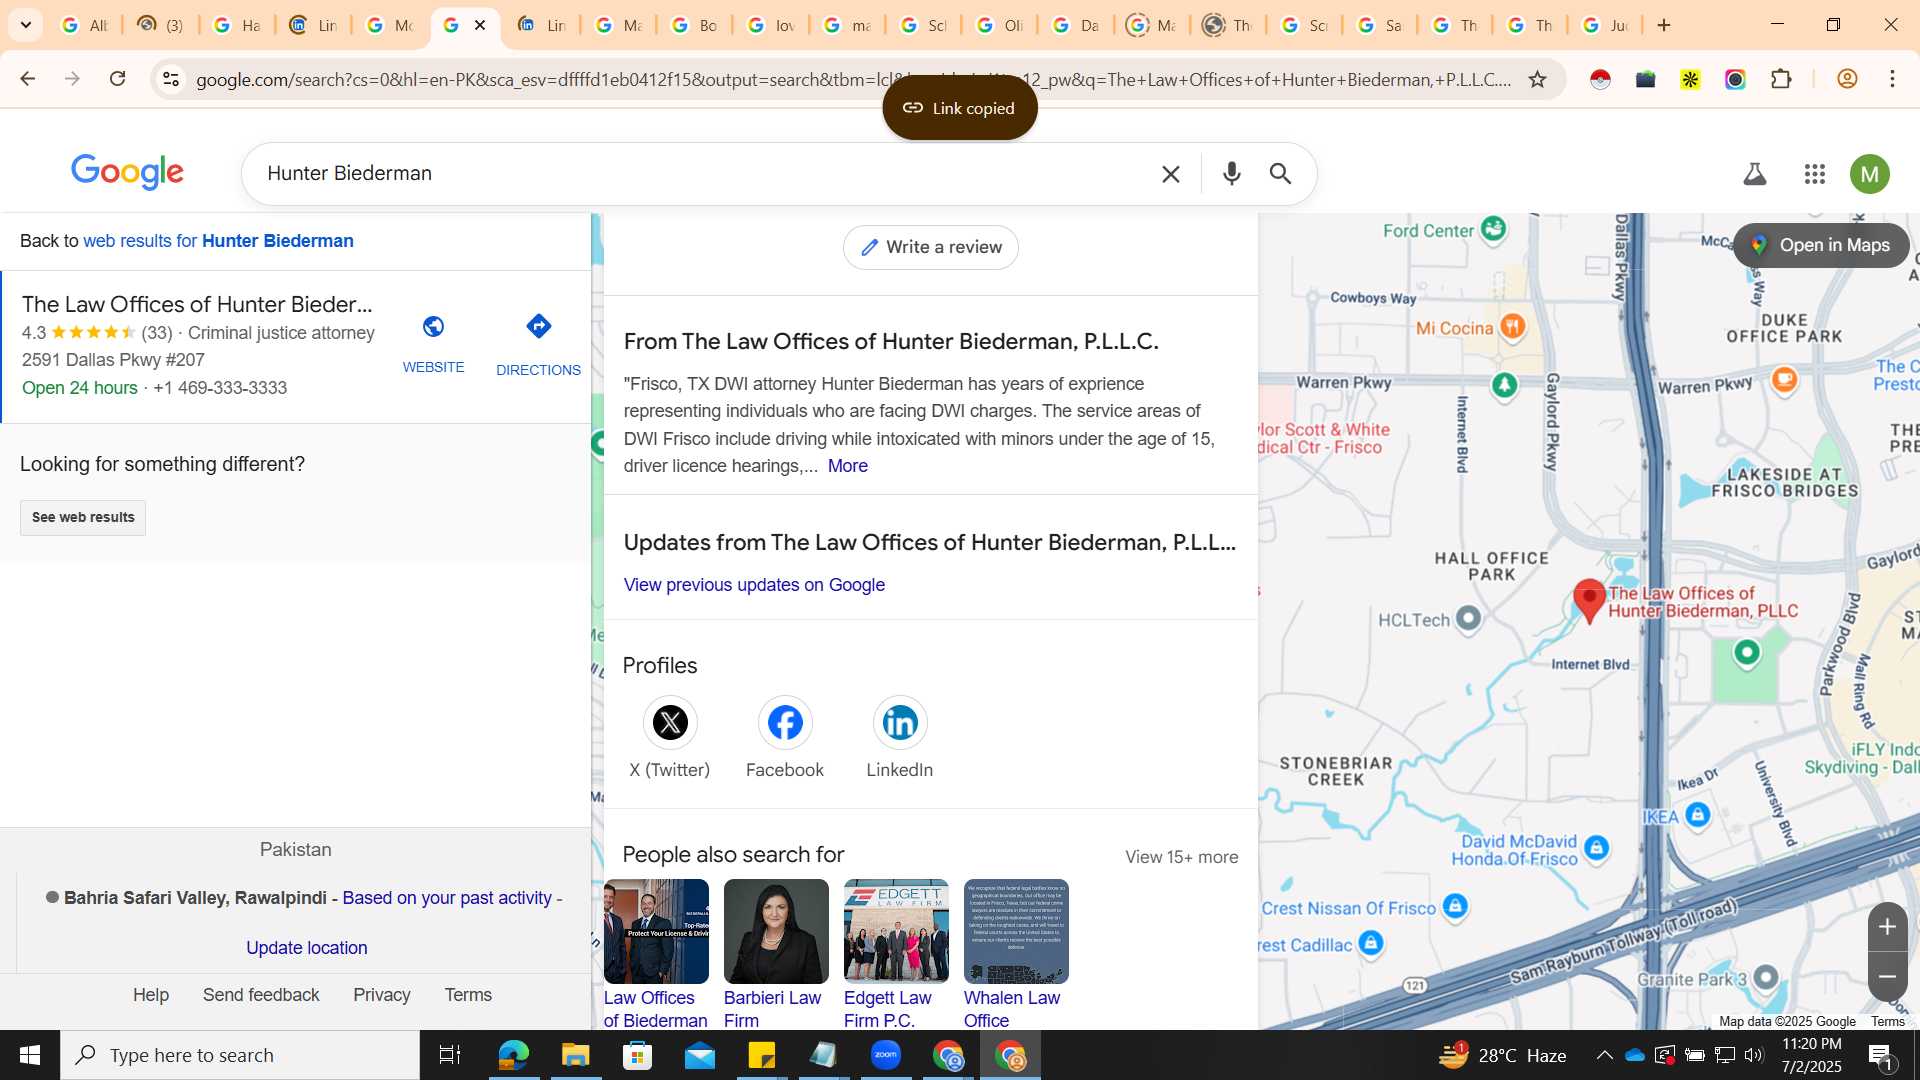Screen dimensions: 1920x1080
Task: Open Microsoft Edge from taskbar
Action: click(513, 1055)
